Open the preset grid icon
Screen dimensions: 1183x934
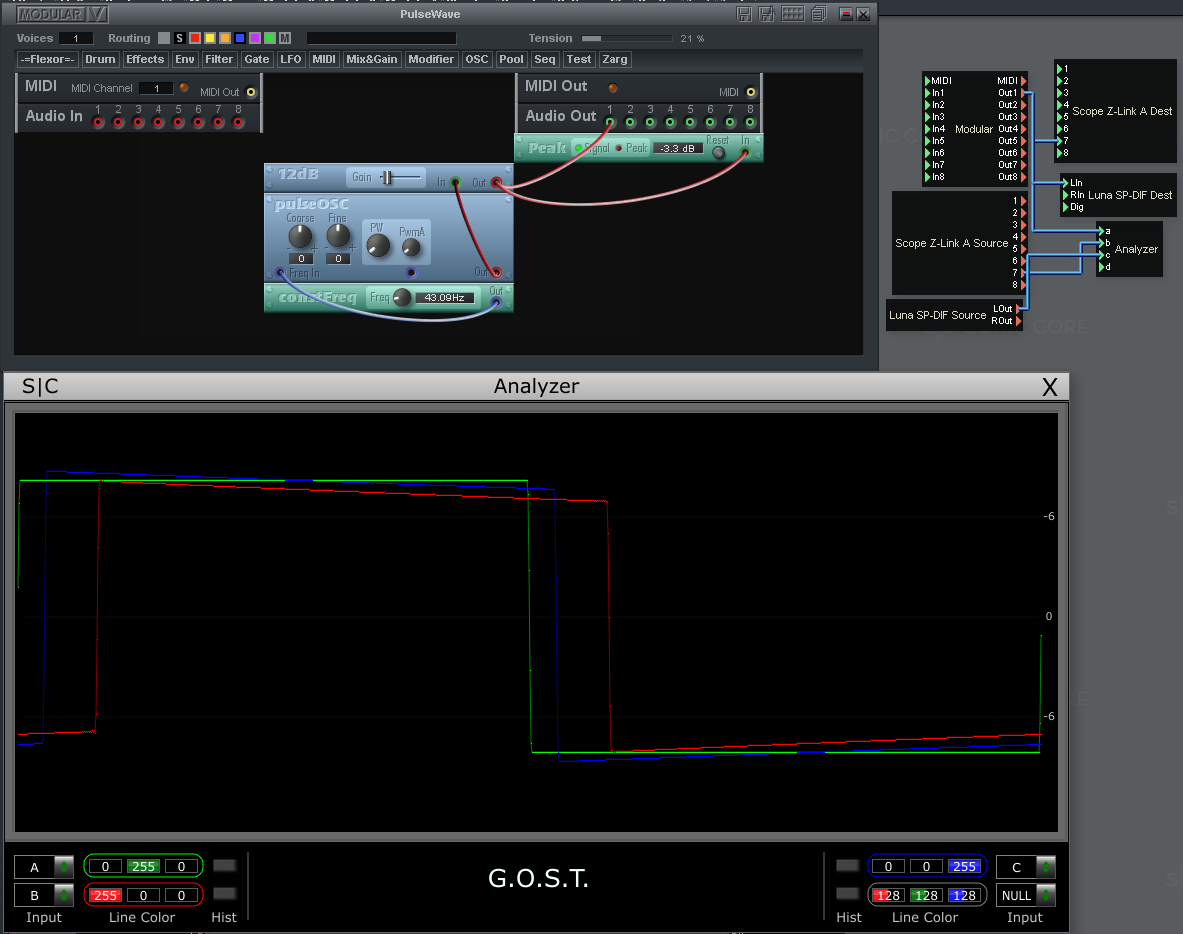(792, 14)
